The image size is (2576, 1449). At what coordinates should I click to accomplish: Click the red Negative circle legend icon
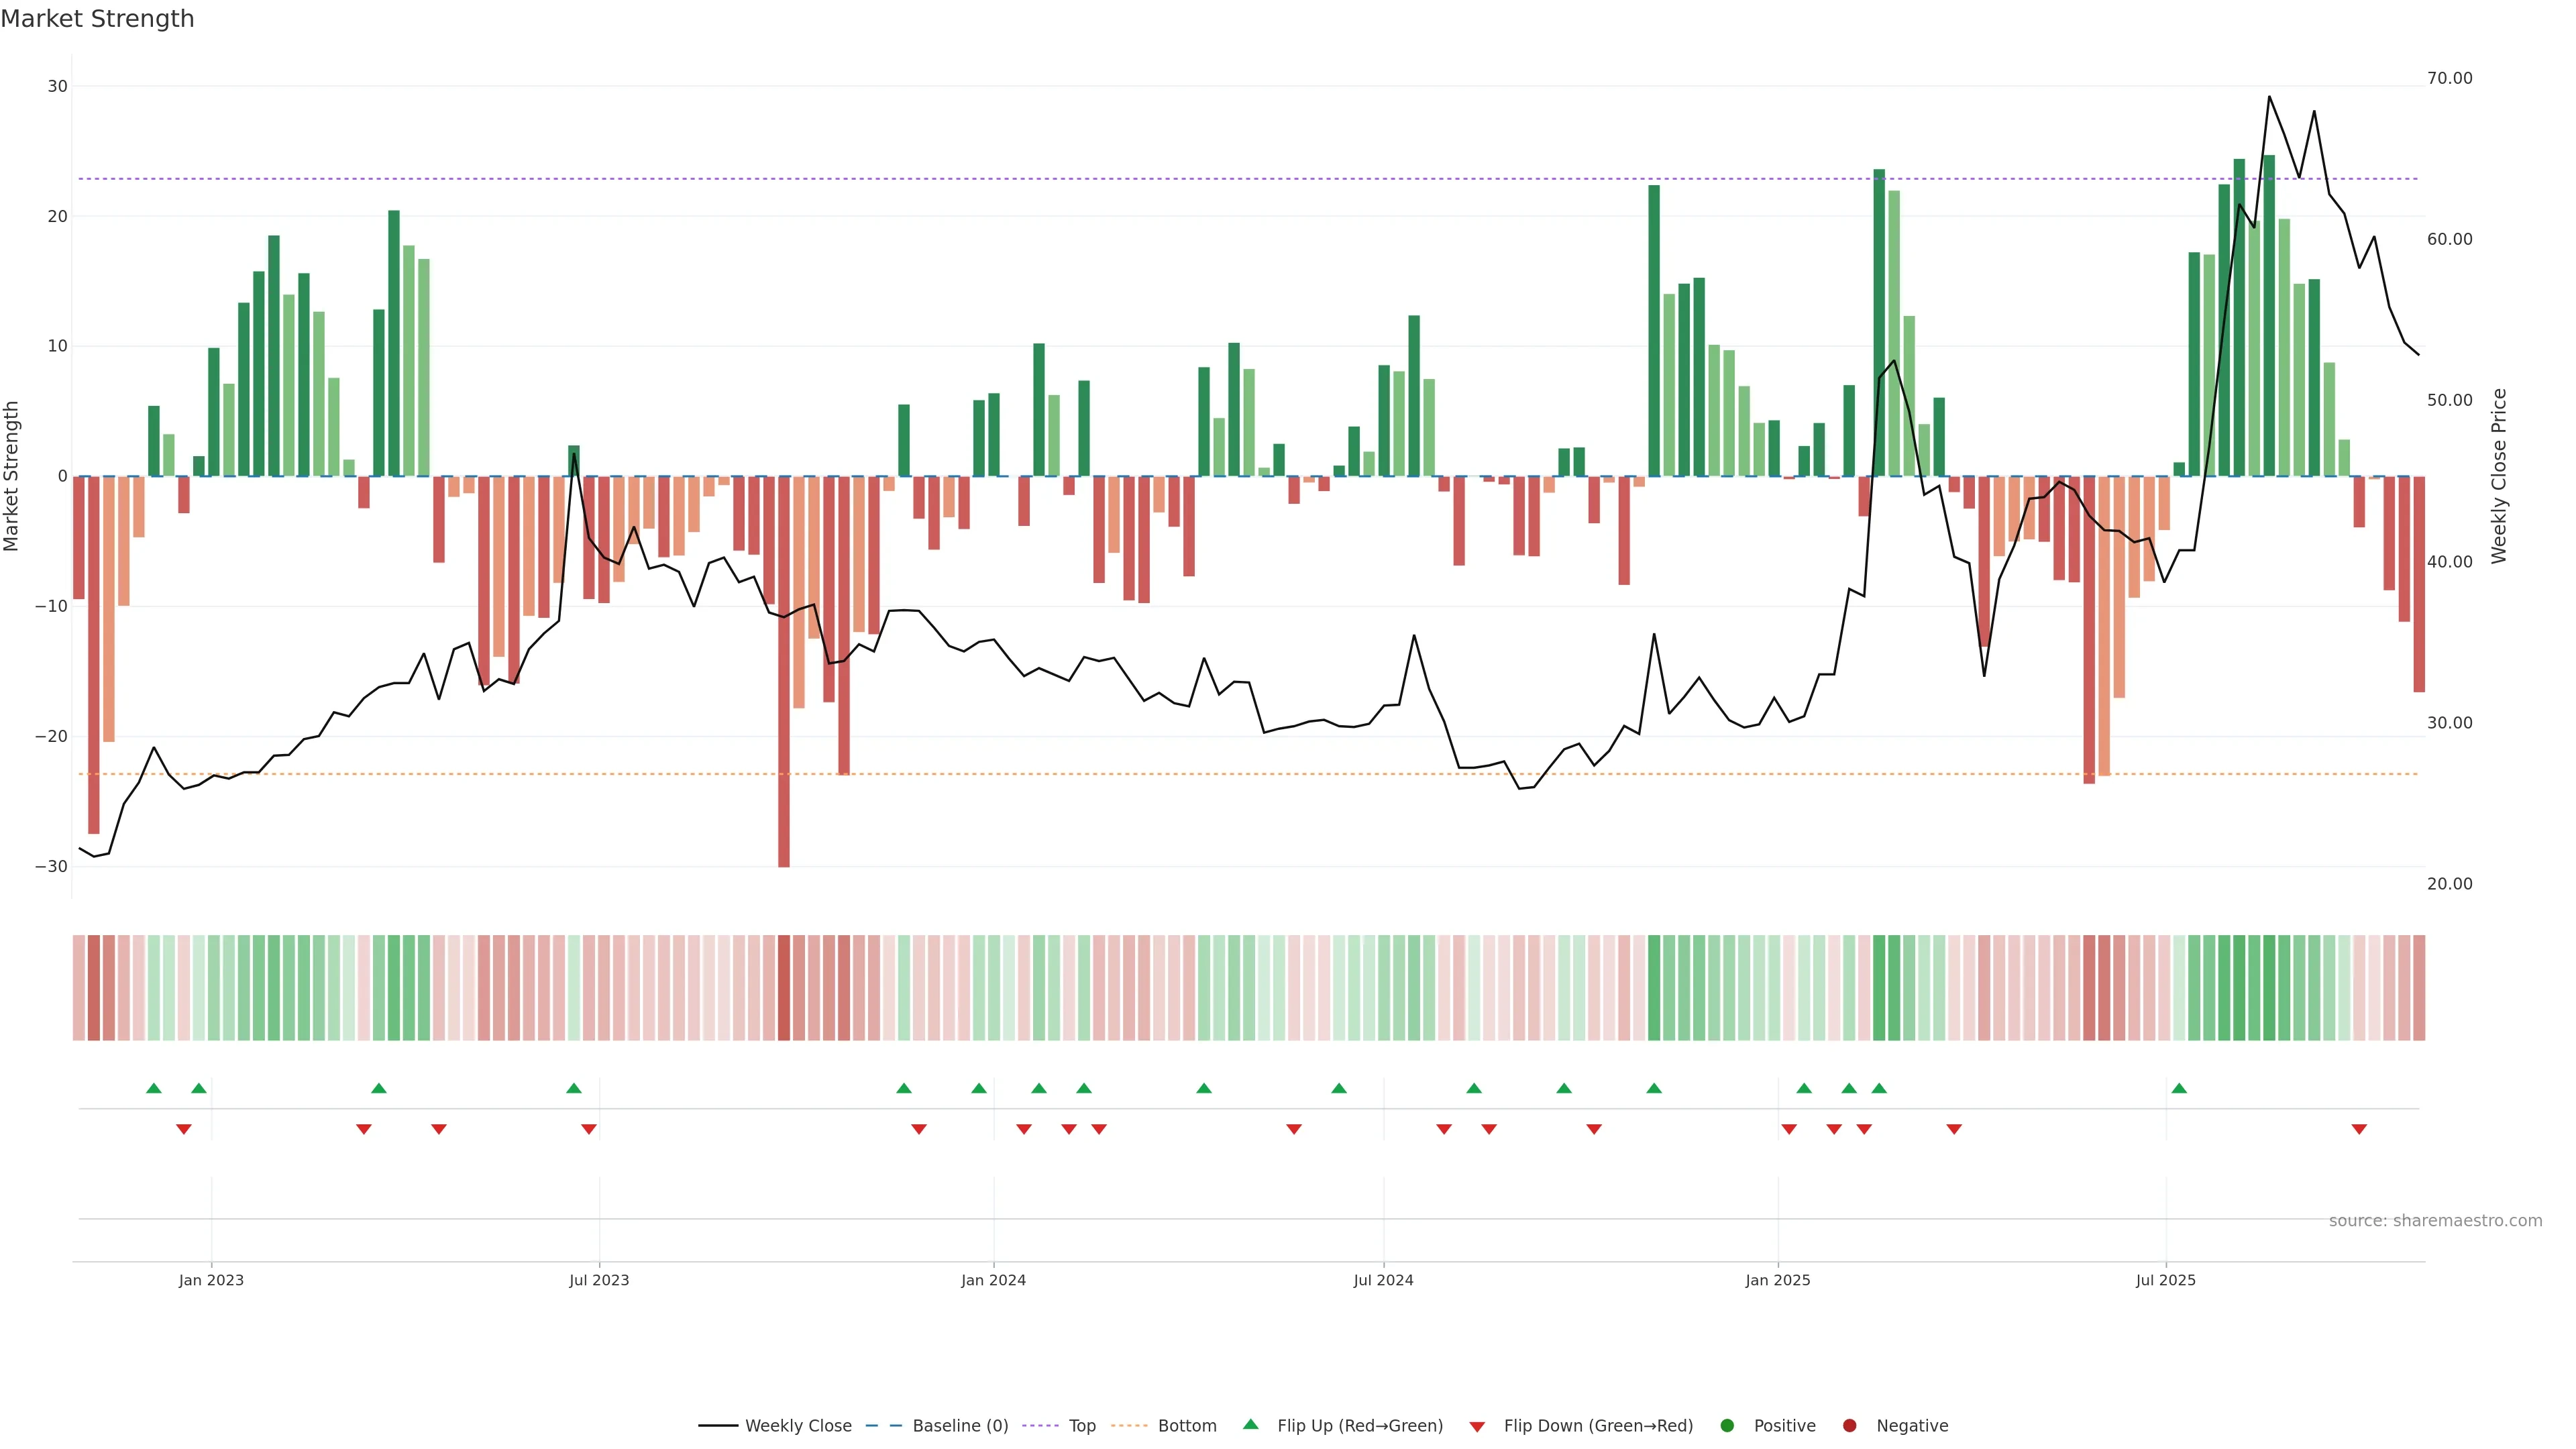point(1849,1426)
